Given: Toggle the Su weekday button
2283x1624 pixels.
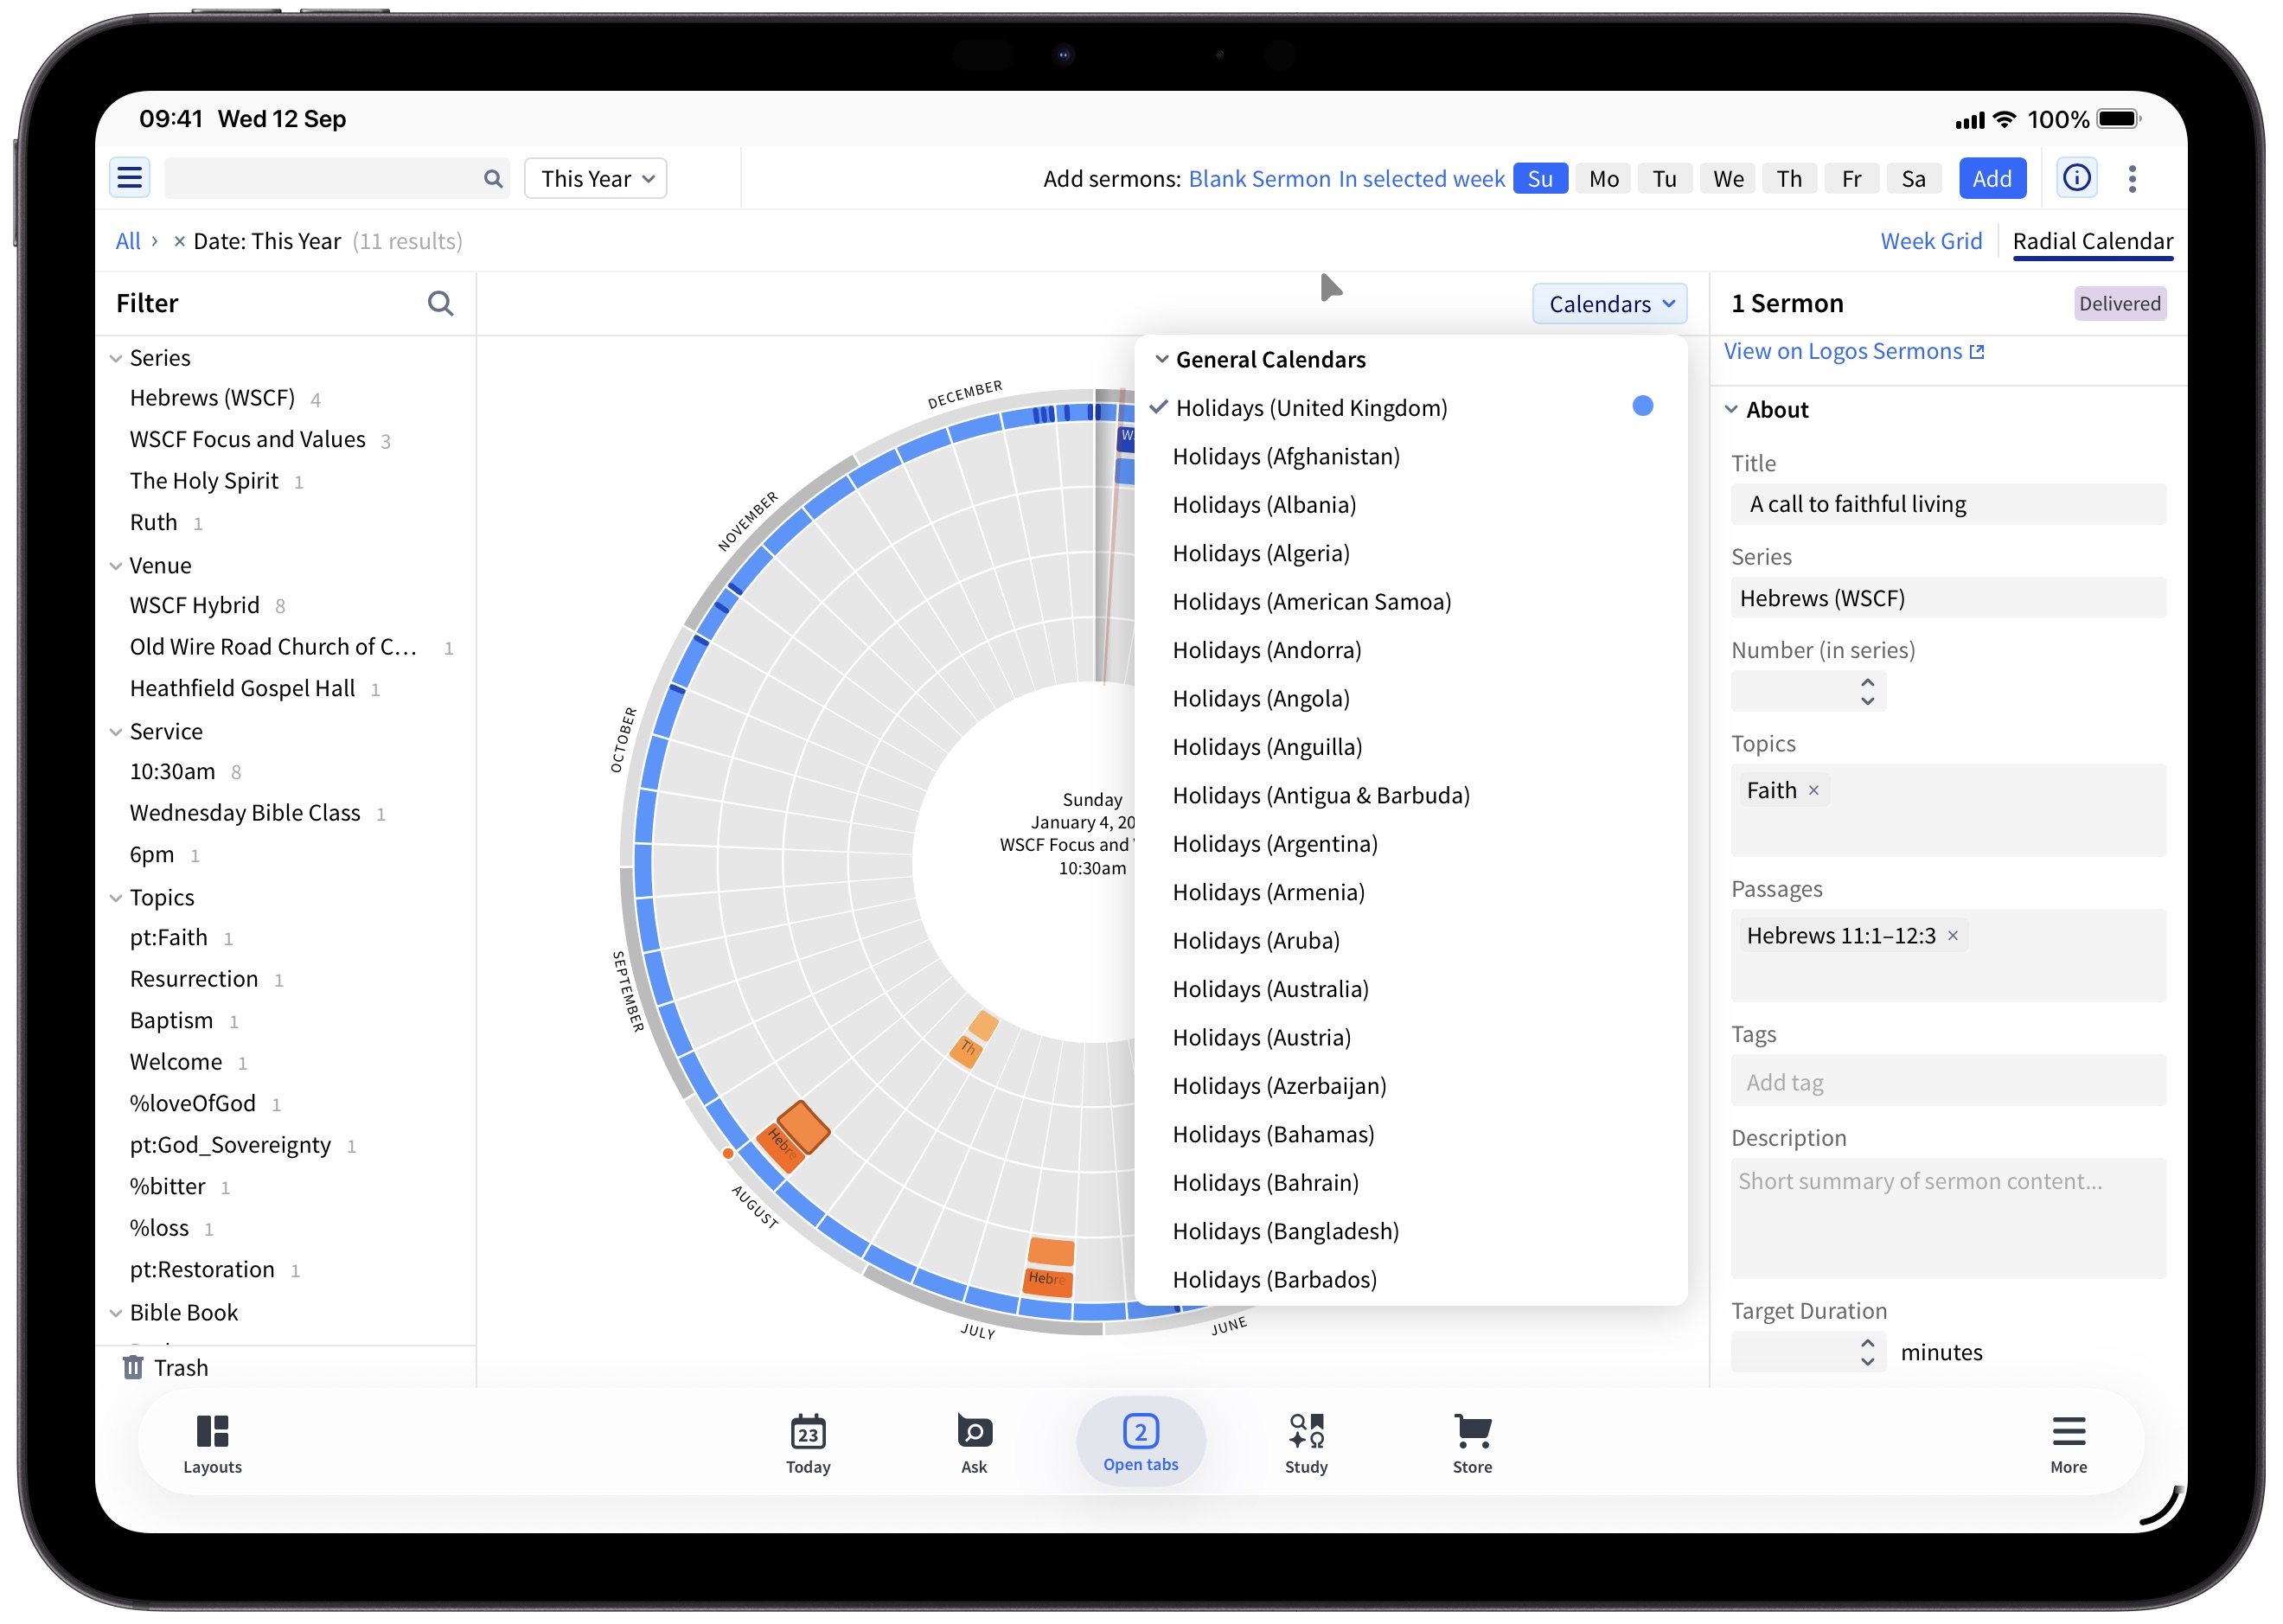Looking at the screenshot, I should coord(1540,179).
